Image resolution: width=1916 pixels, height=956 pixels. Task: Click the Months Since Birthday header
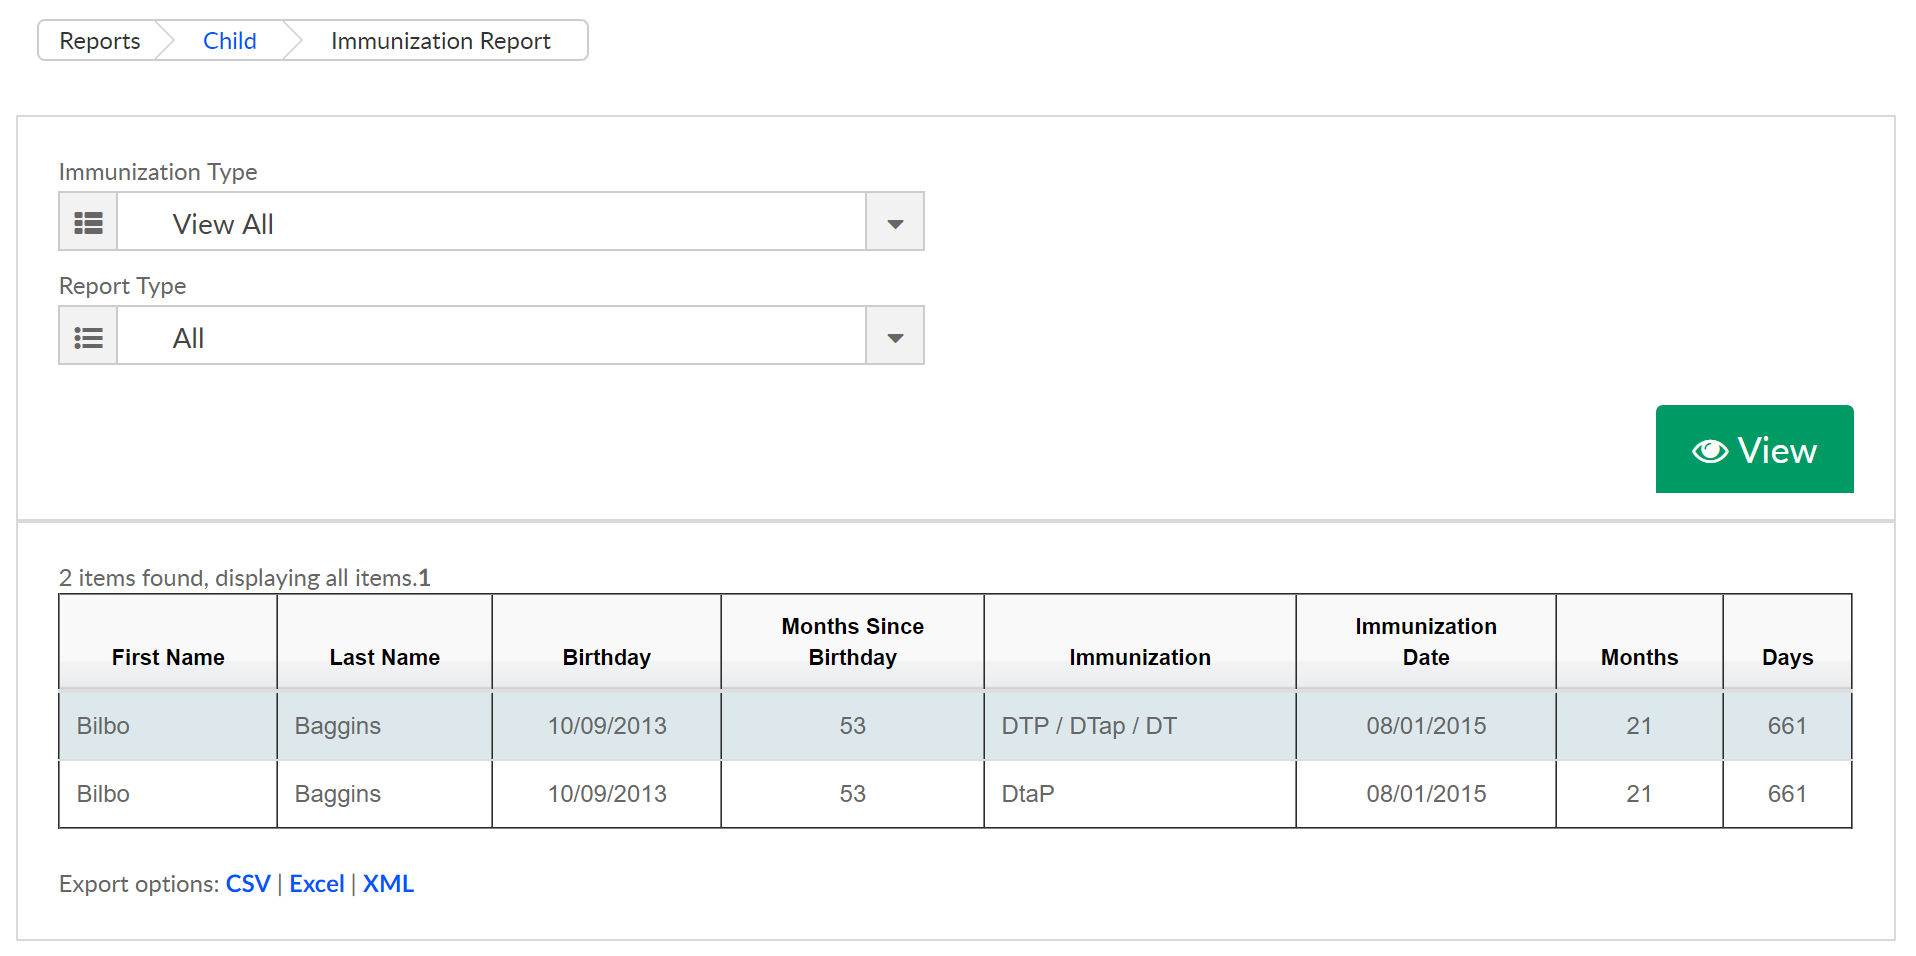click(x=852, y=642)
